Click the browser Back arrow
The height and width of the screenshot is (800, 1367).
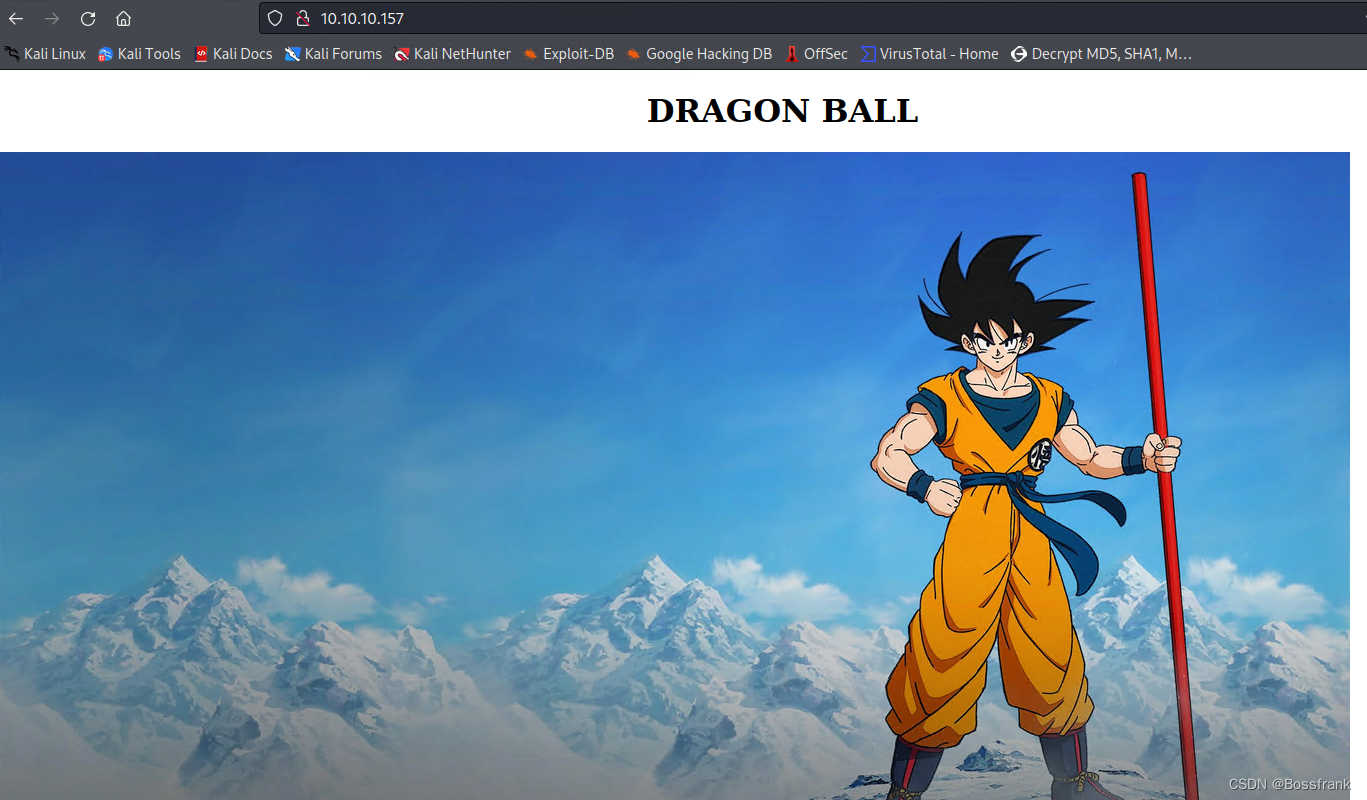(16, 19)
